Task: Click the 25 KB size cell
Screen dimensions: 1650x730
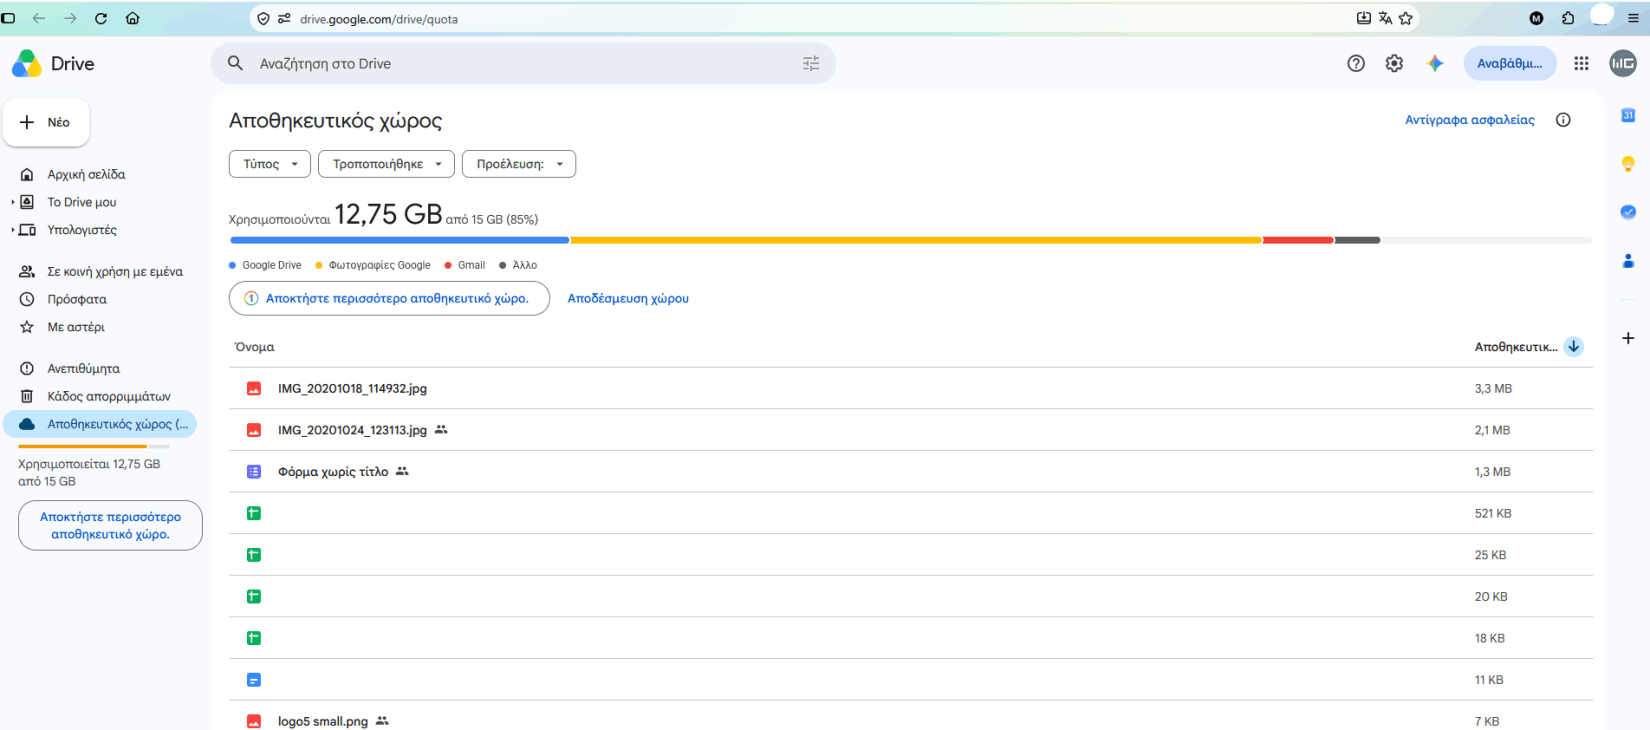Action: (x=1490, y=555)
